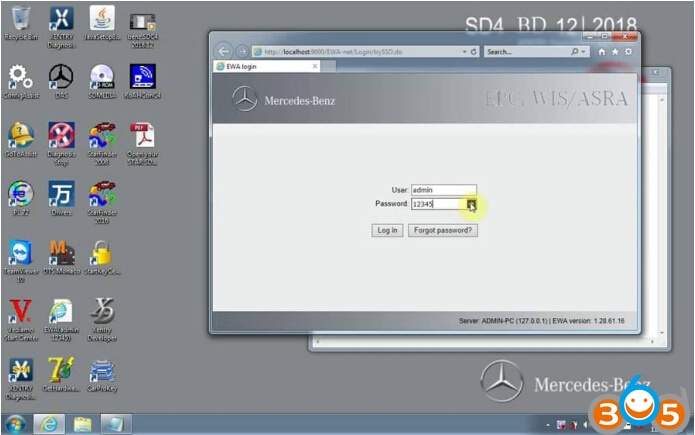Screen dimensions: 695x435
Task: Click the browser Back arrow button
Action: click(224, 51)
